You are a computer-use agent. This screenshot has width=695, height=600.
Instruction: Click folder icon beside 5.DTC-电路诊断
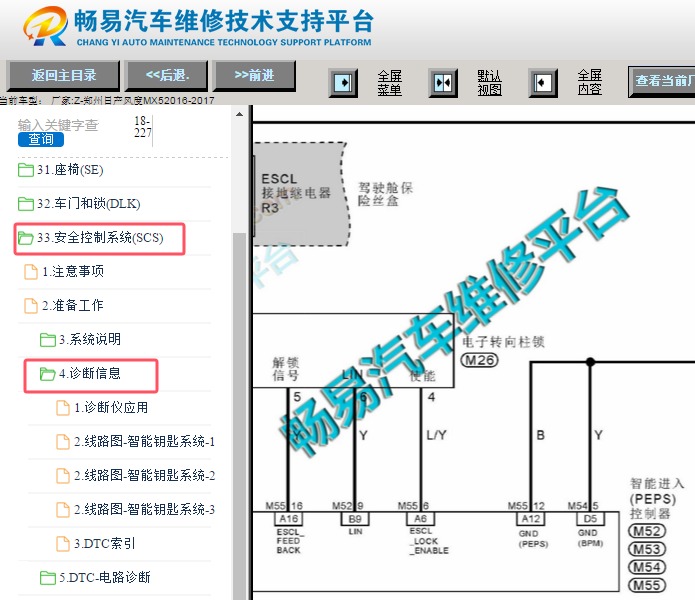(48, 578)
